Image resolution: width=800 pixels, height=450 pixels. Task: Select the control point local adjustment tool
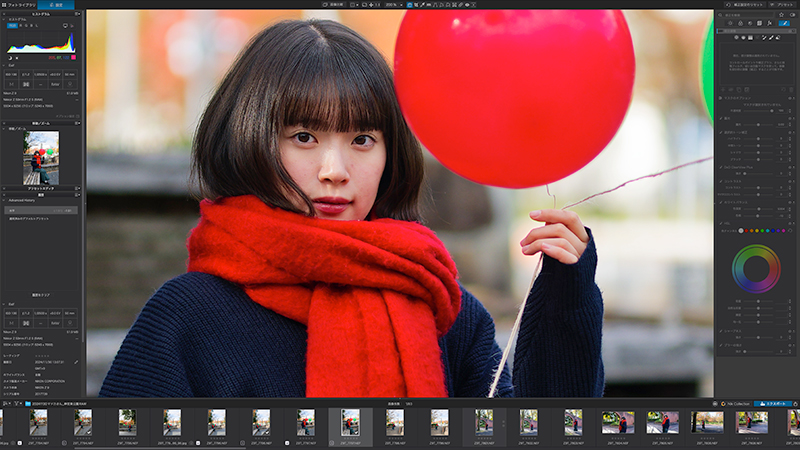tap(736, 37)
